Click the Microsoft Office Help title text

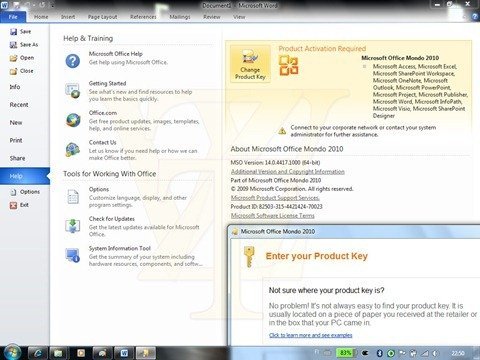(x=116, y=54)
